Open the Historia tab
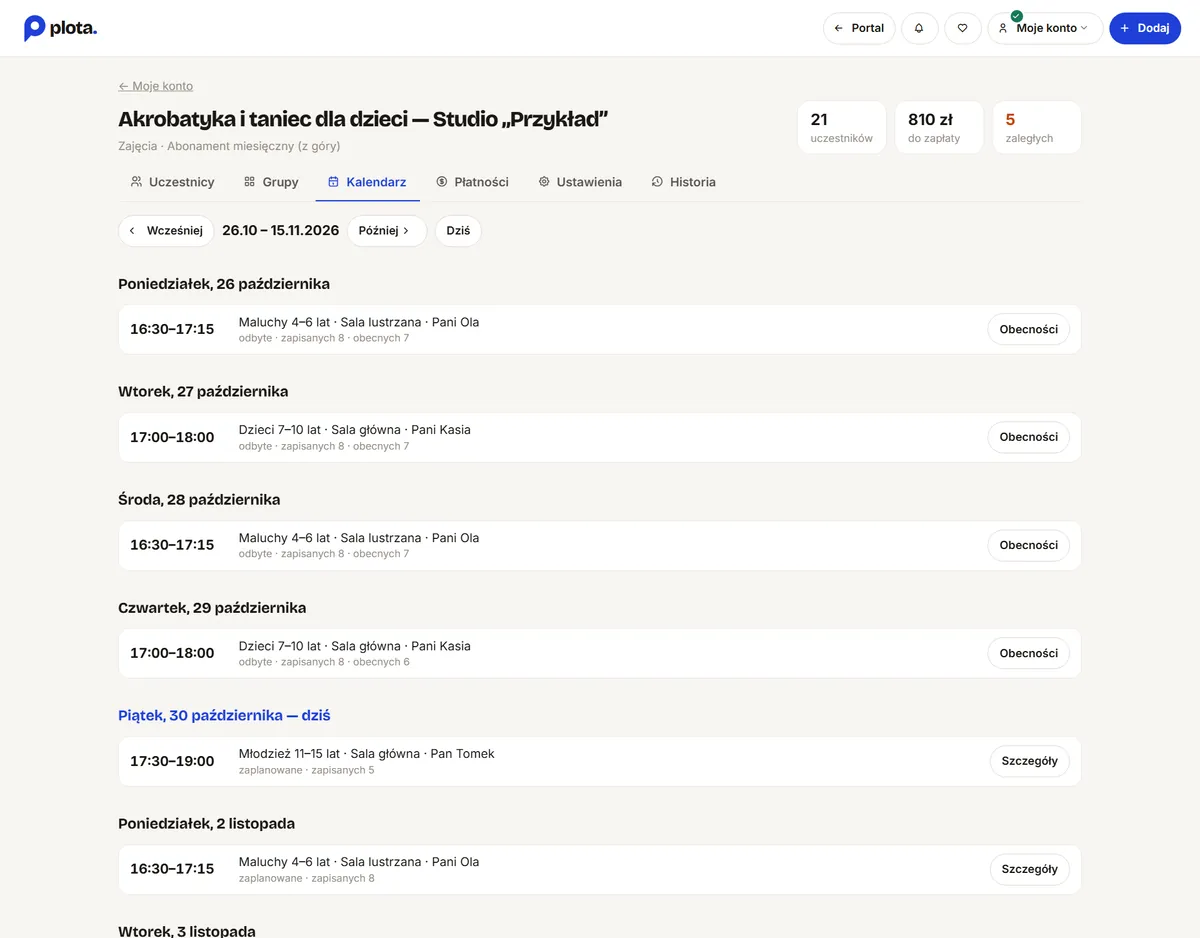This screenshot has width=1200, height=938. (x=683, y=182)
